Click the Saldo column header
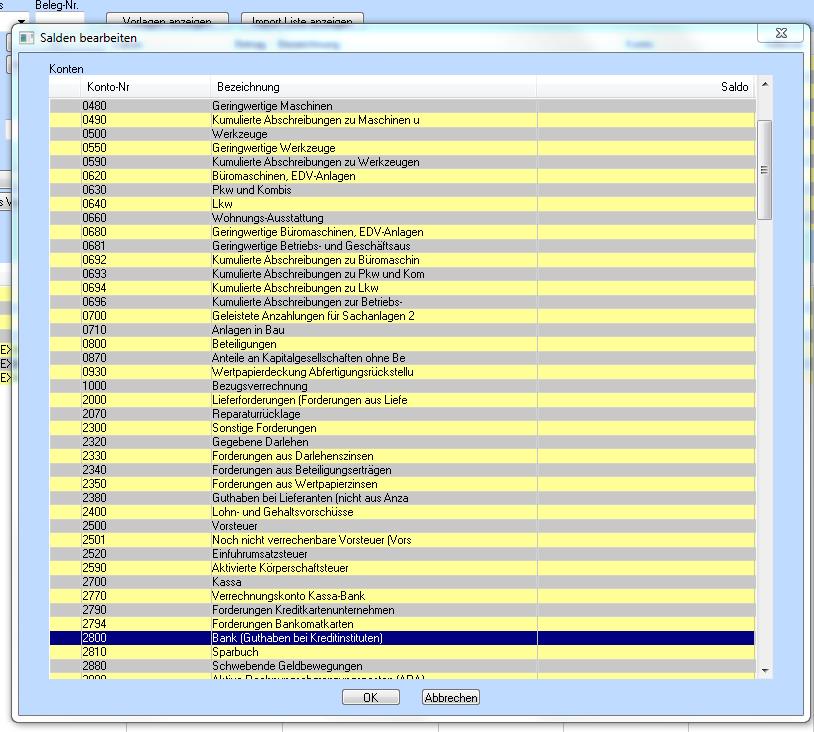The image size is (814, 732). (734, 87)
